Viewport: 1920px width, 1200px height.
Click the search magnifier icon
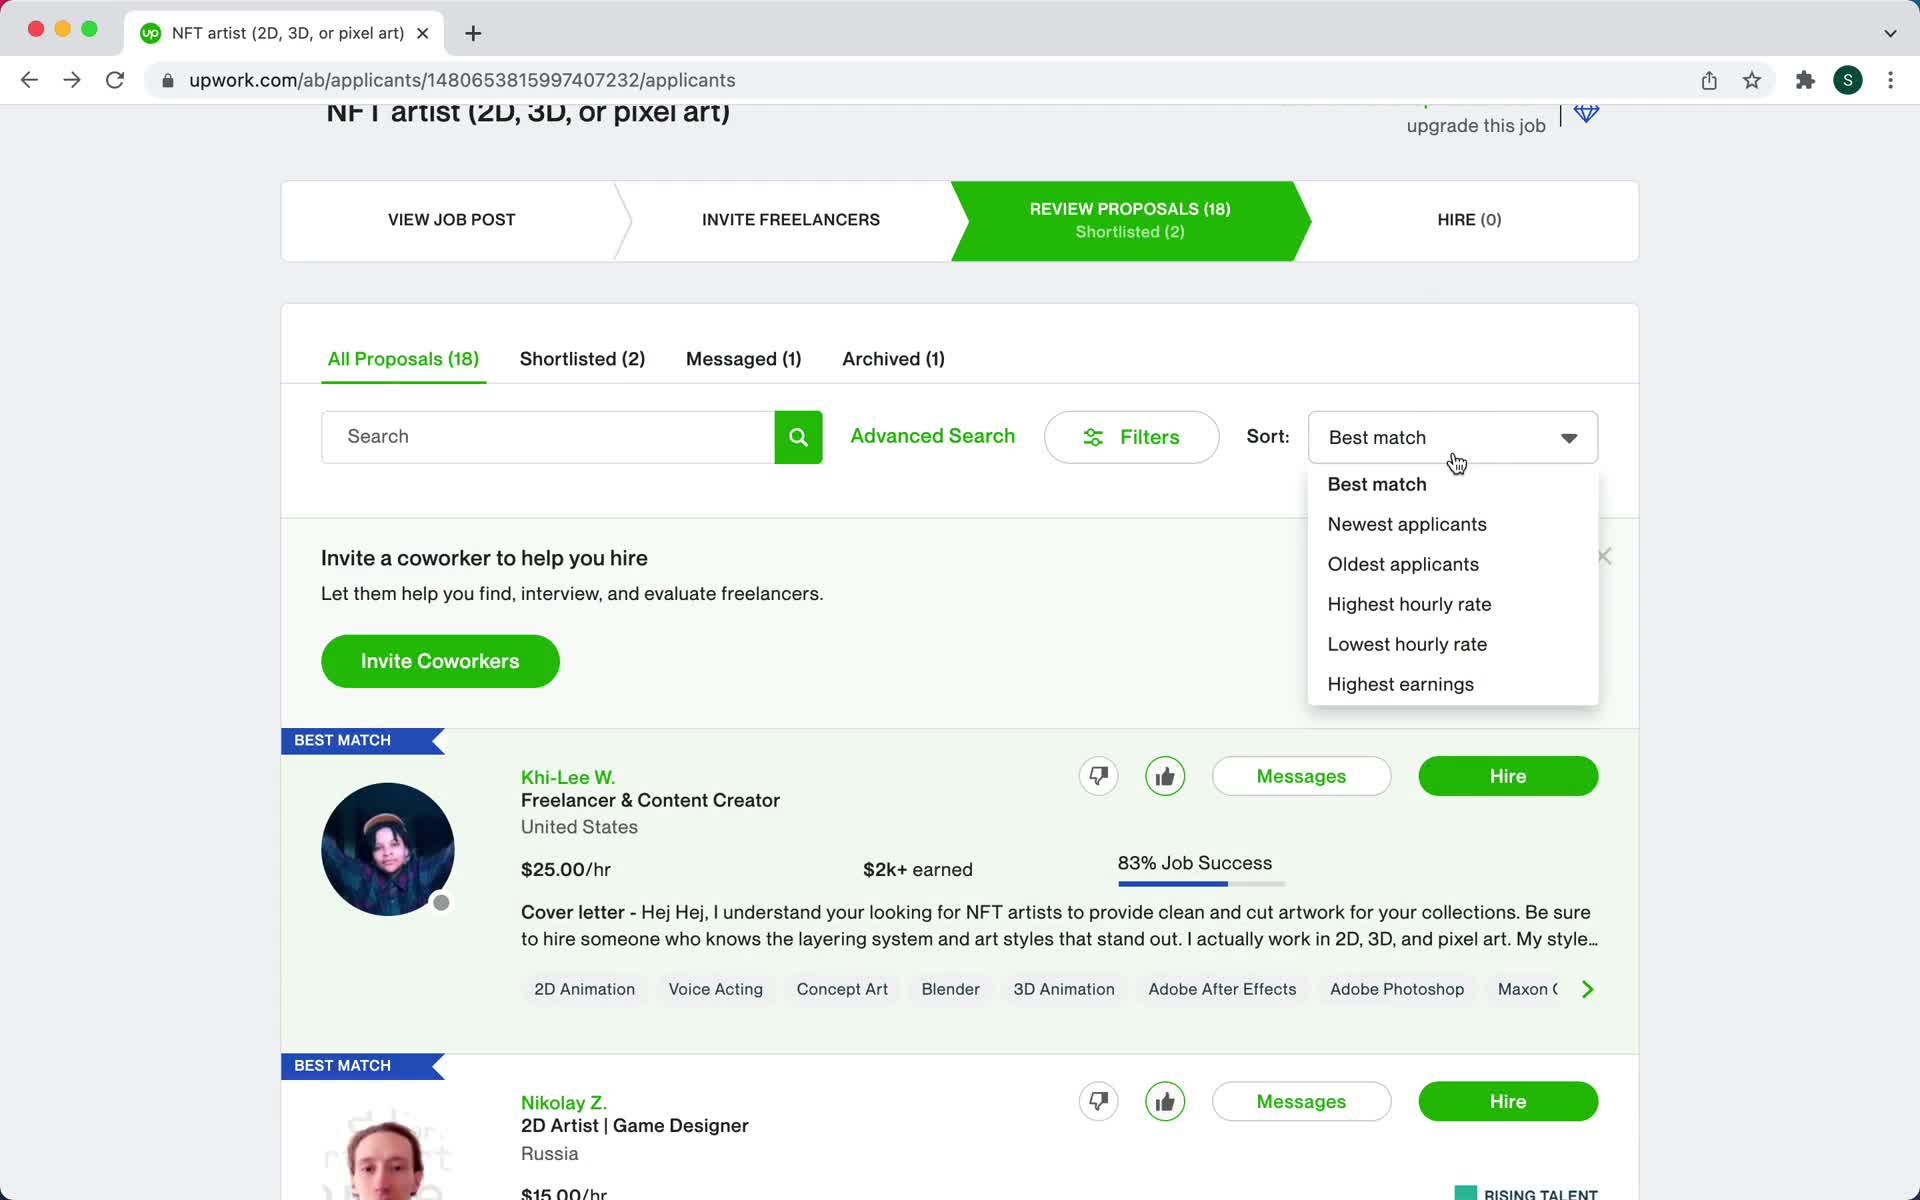click(x=799, y=435)
